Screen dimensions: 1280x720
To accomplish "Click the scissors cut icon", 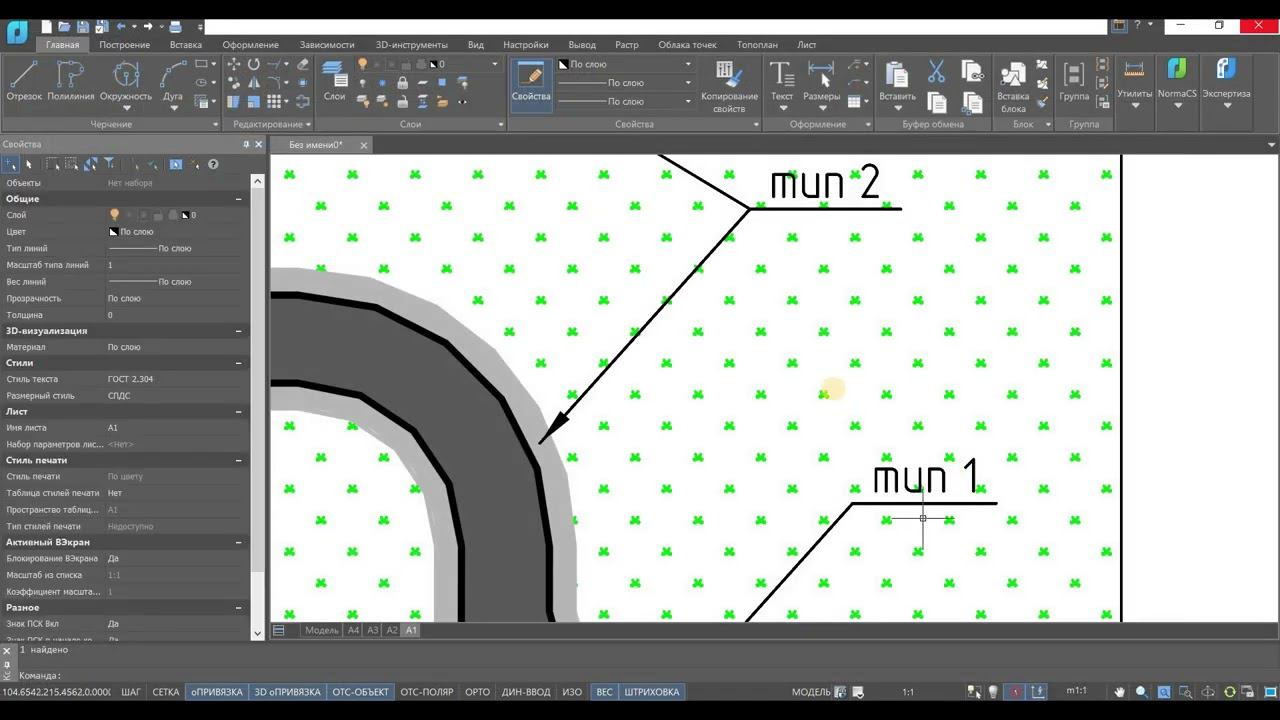I will click(x=936, y=71).
